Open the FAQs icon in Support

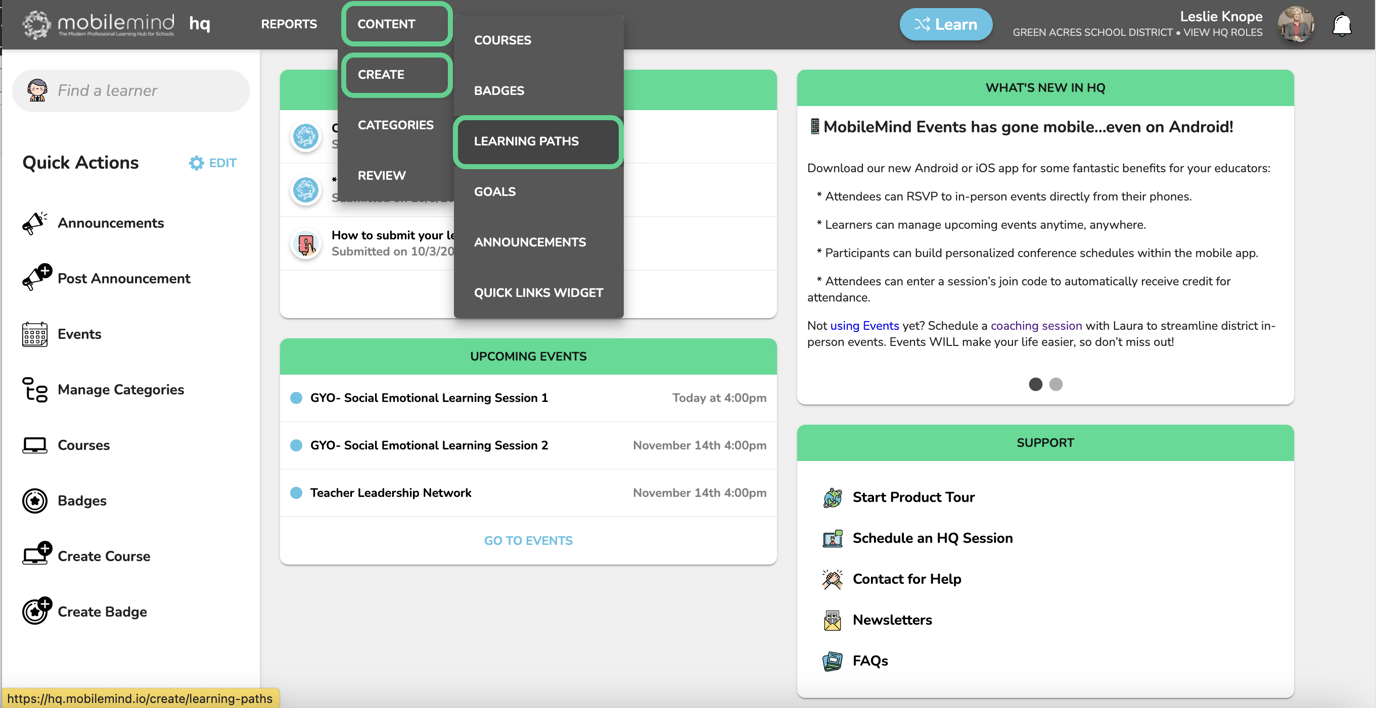point(832,661)
